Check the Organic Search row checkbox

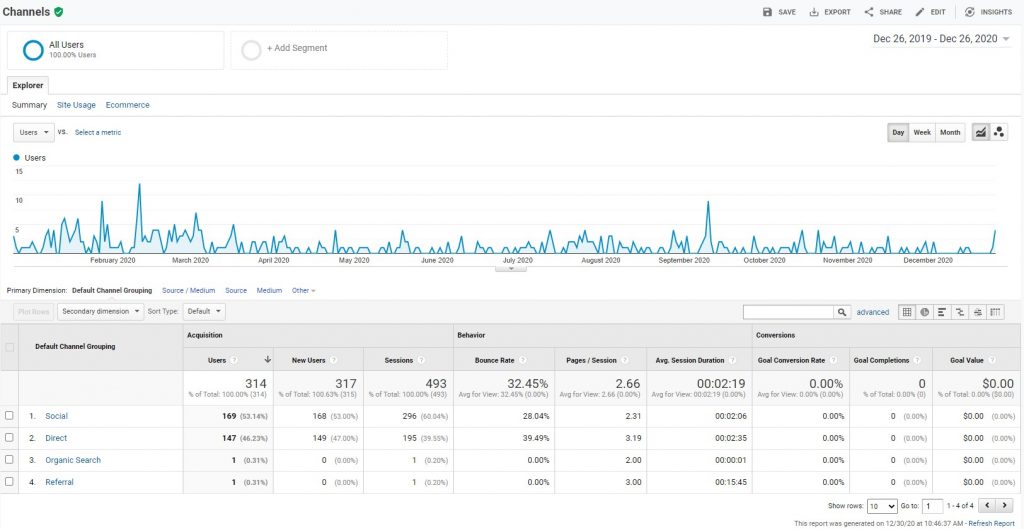coord(9,460)
